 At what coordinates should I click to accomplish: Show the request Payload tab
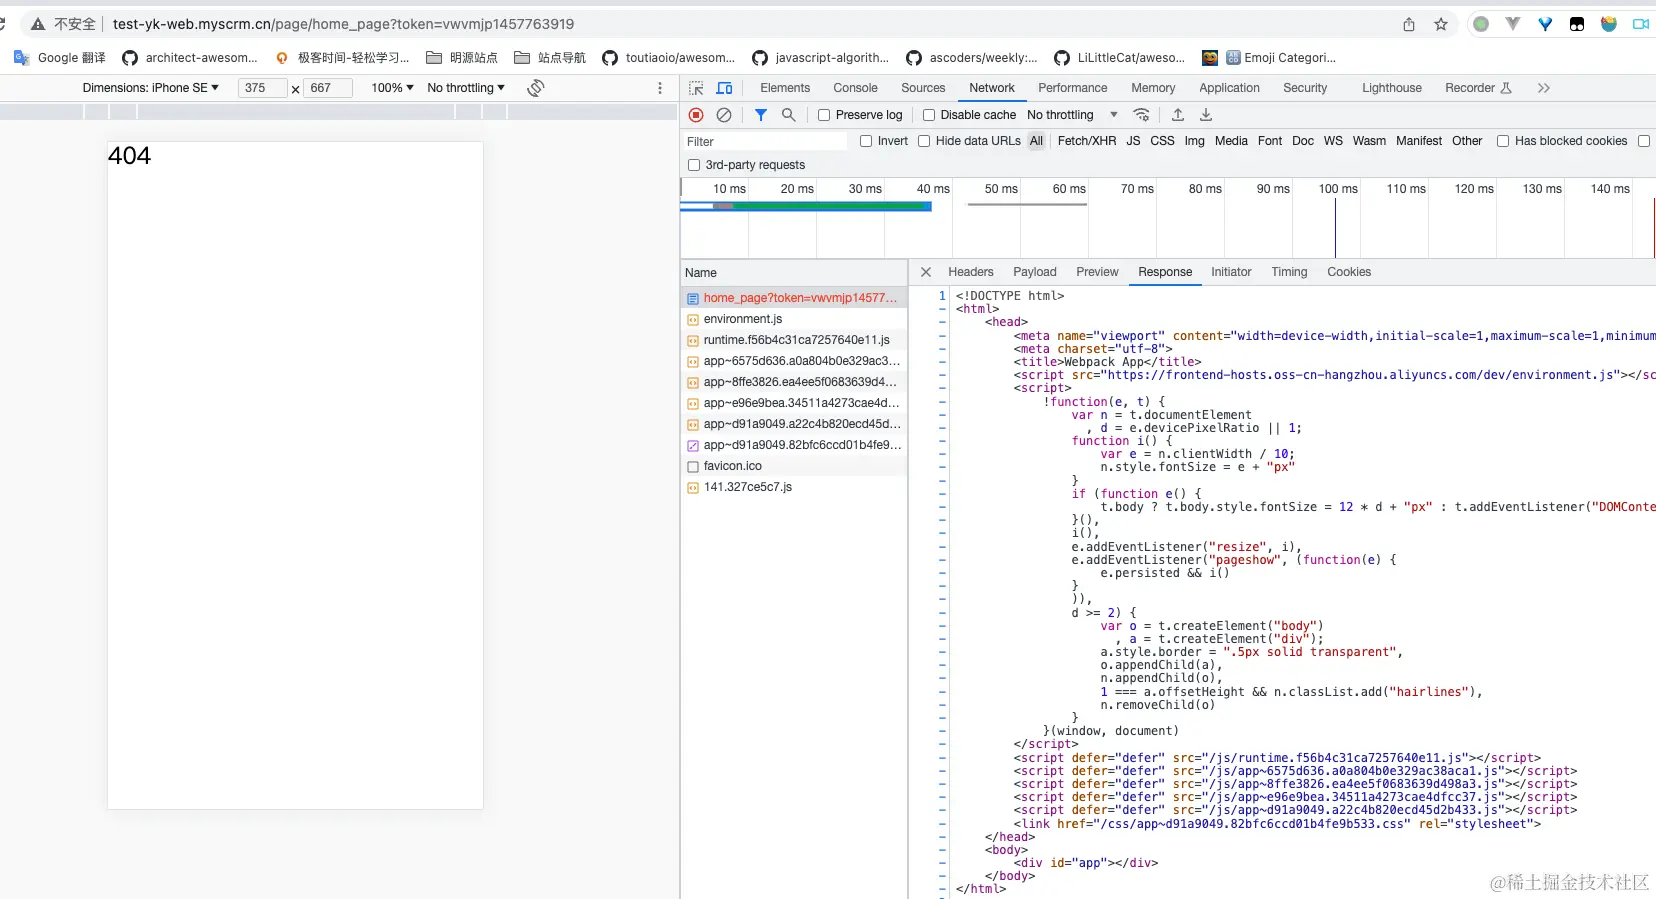(1035, 272)
